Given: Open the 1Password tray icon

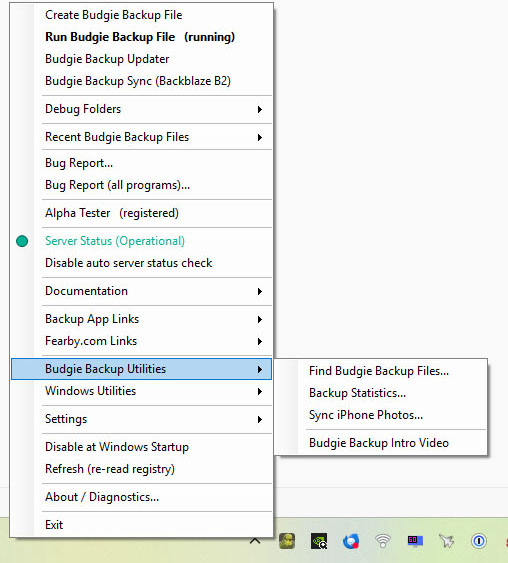Looking at the screenshot, I should point(479,541).
